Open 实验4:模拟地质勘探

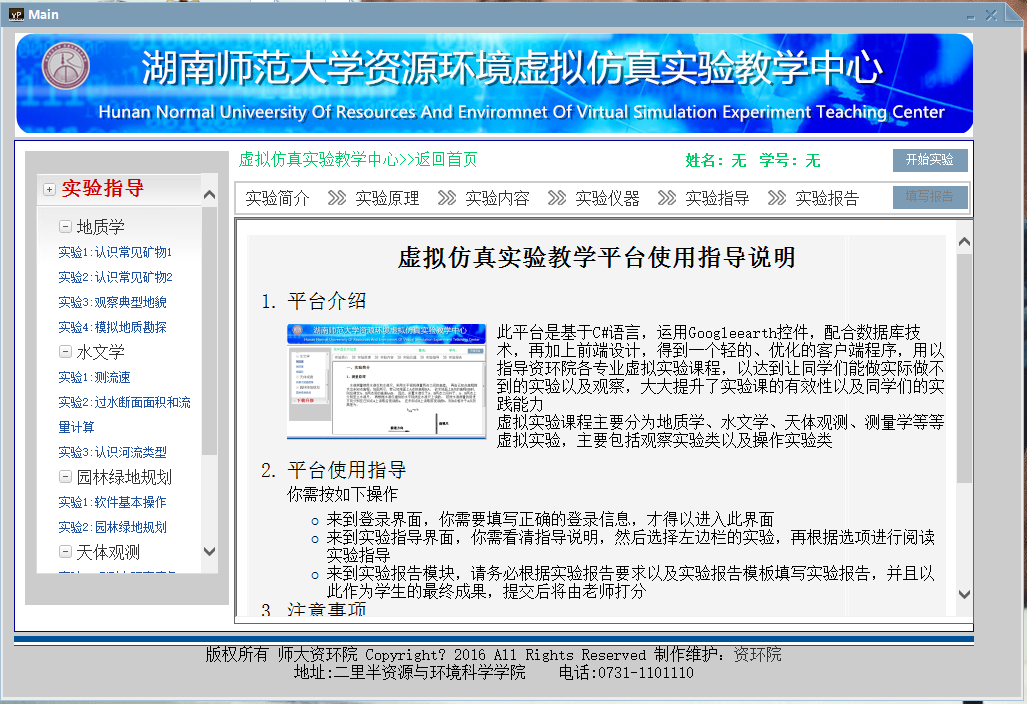tap(112, 327)
